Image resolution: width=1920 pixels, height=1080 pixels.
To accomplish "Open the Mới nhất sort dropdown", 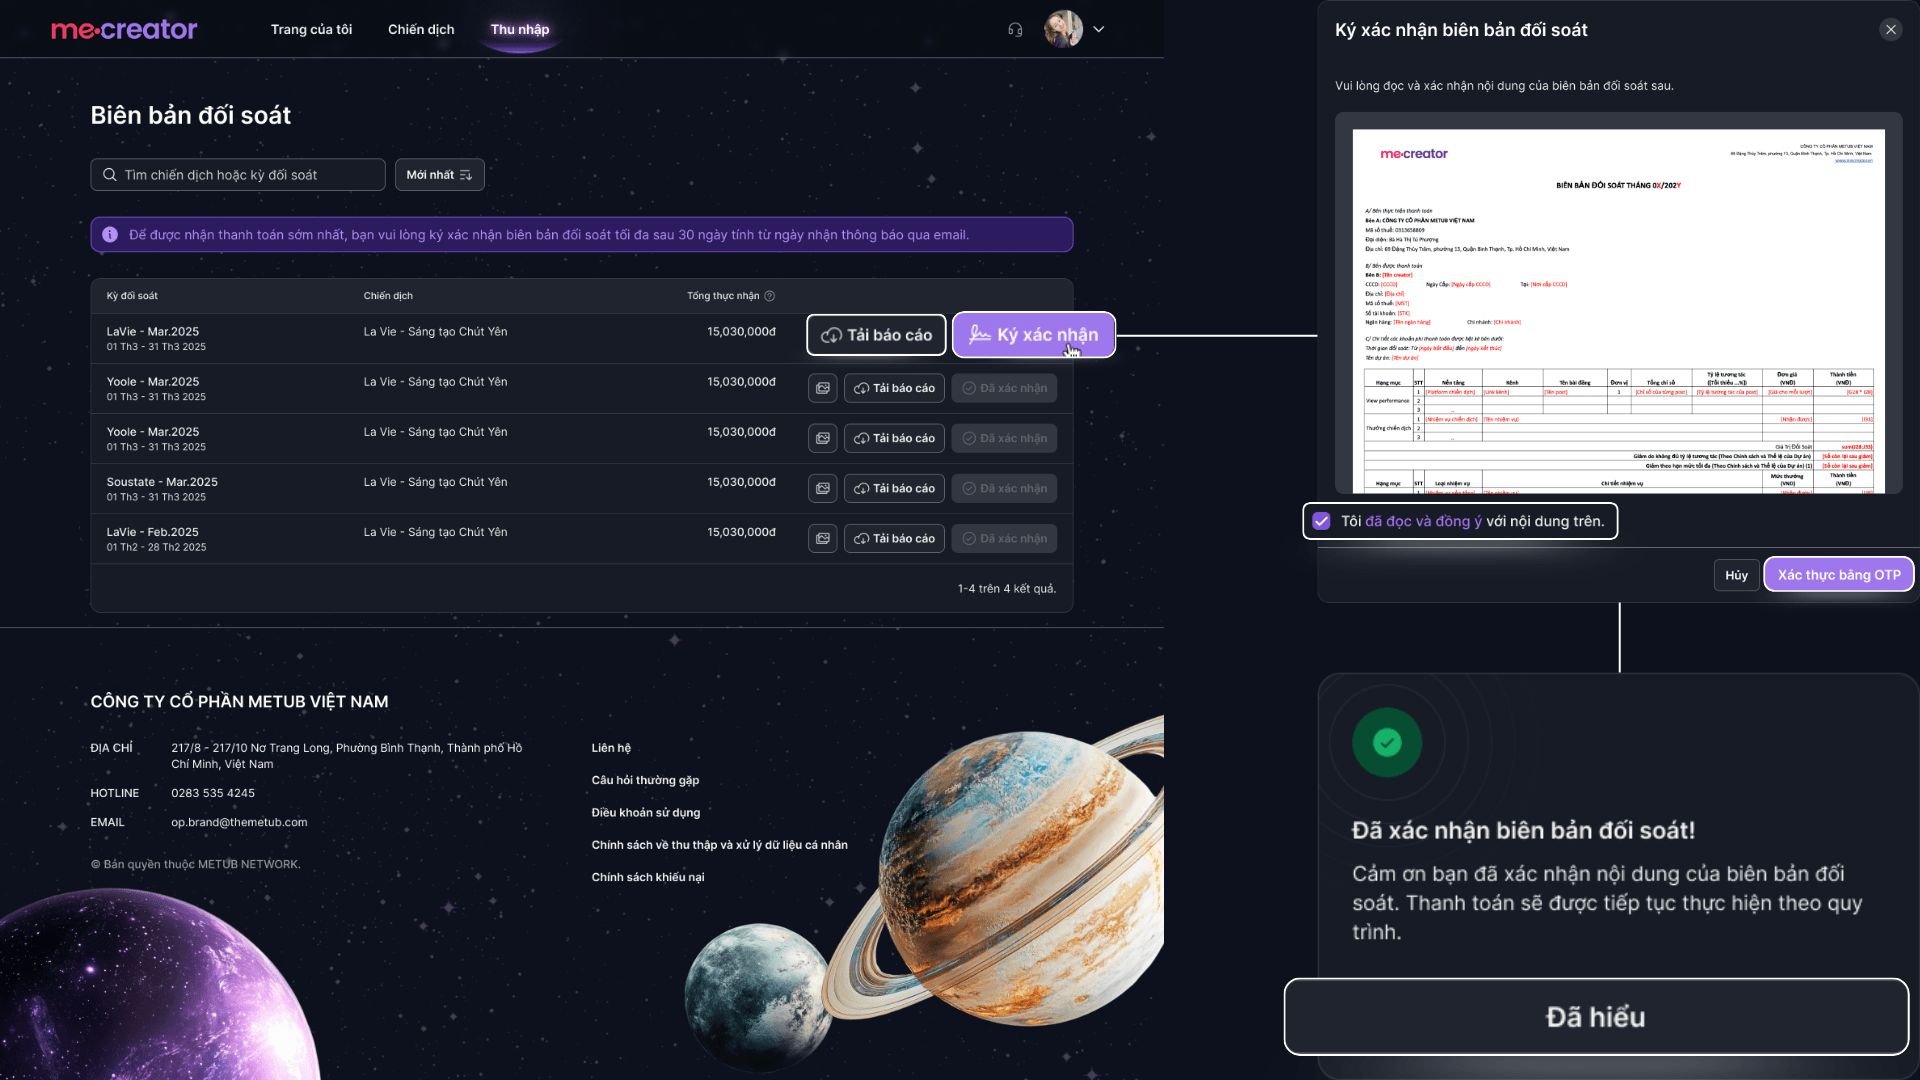I will point(439,175).
